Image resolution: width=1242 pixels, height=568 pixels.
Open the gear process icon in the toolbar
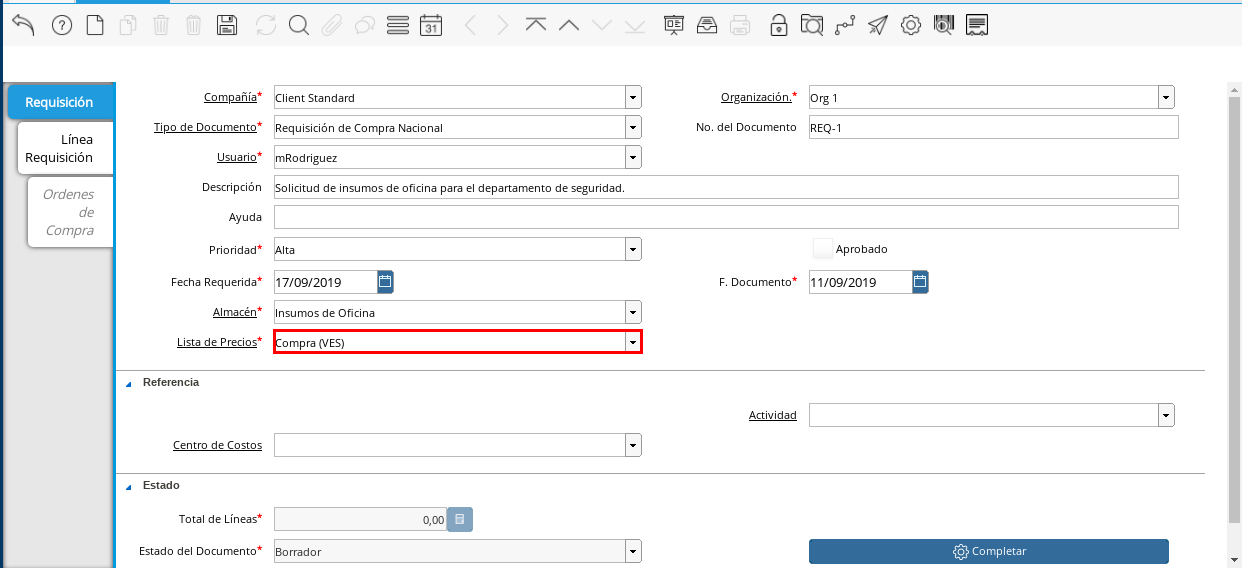click(x=910, y=26)
